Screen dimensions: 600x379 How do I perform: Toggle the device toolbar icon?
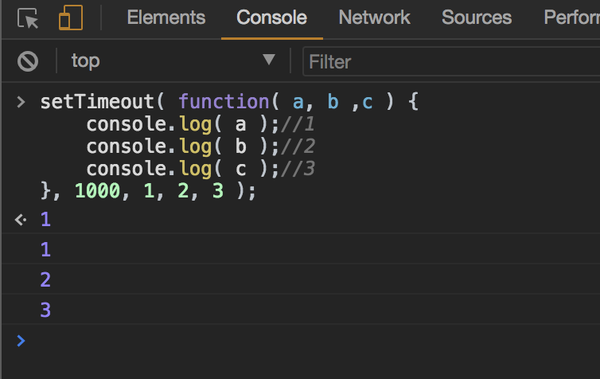(70, 17)
